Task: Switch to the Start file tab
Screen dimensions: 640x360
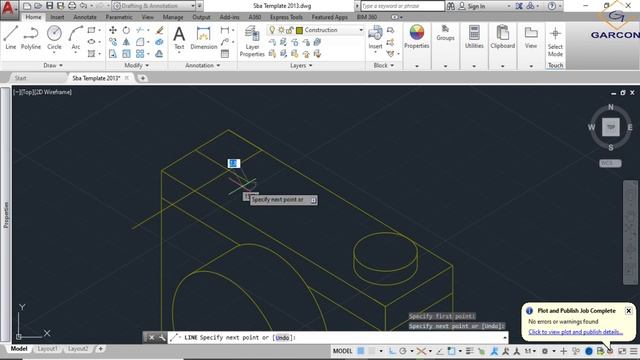Action: click(x=20, y=78)
